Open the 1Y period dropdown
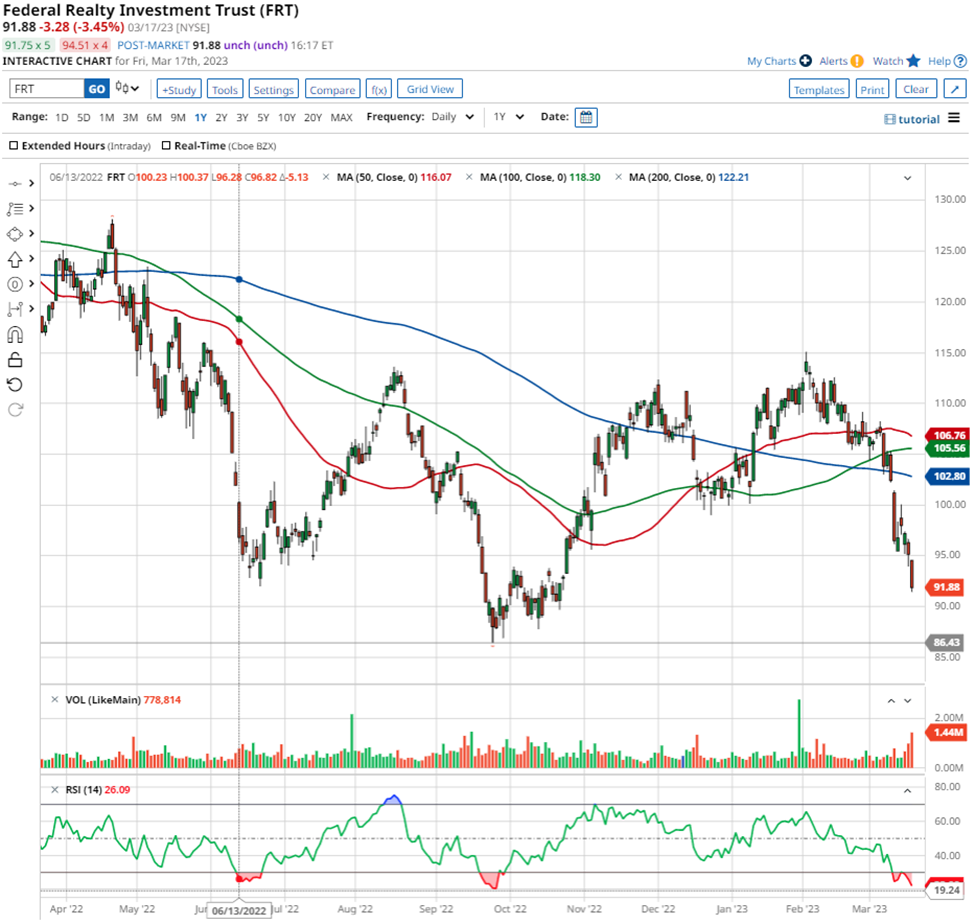Screen dimensions: 975x924 (509, 117)
